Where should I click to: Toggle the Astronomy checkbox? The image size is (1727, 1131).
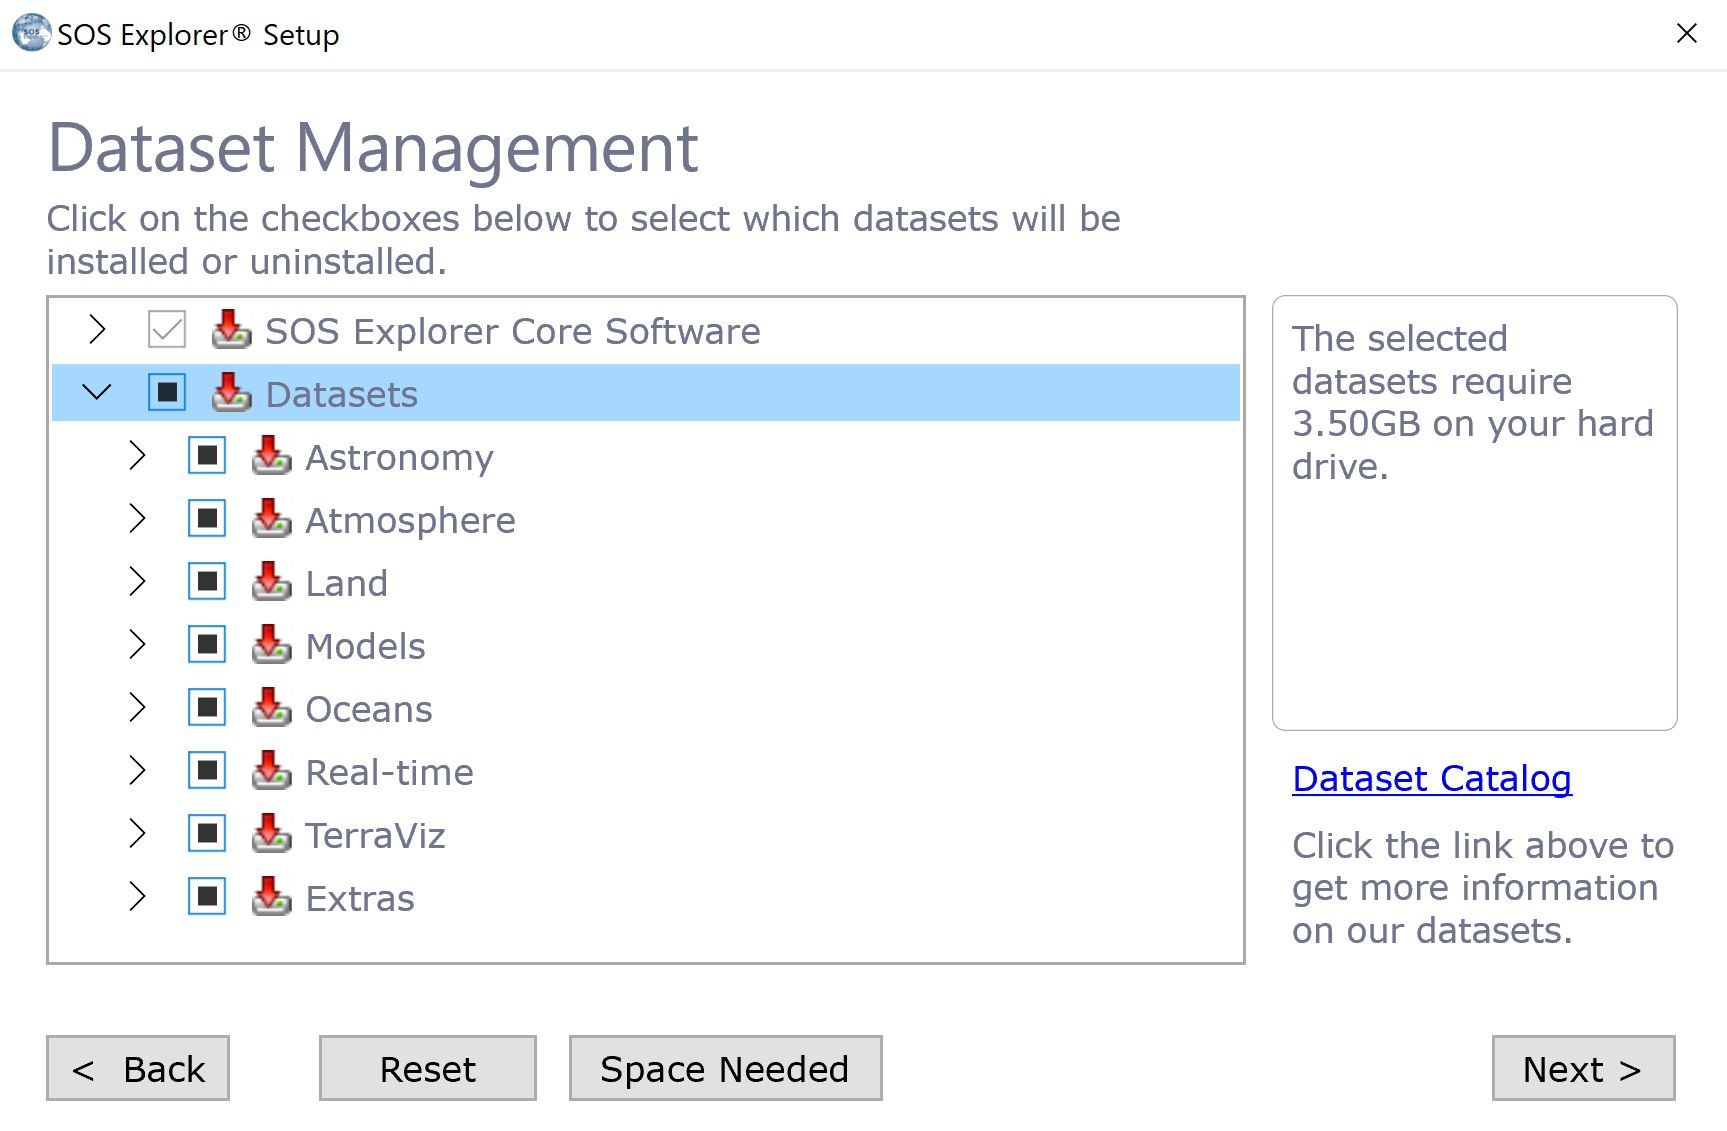pyautogui.click(x=207, y=455)
